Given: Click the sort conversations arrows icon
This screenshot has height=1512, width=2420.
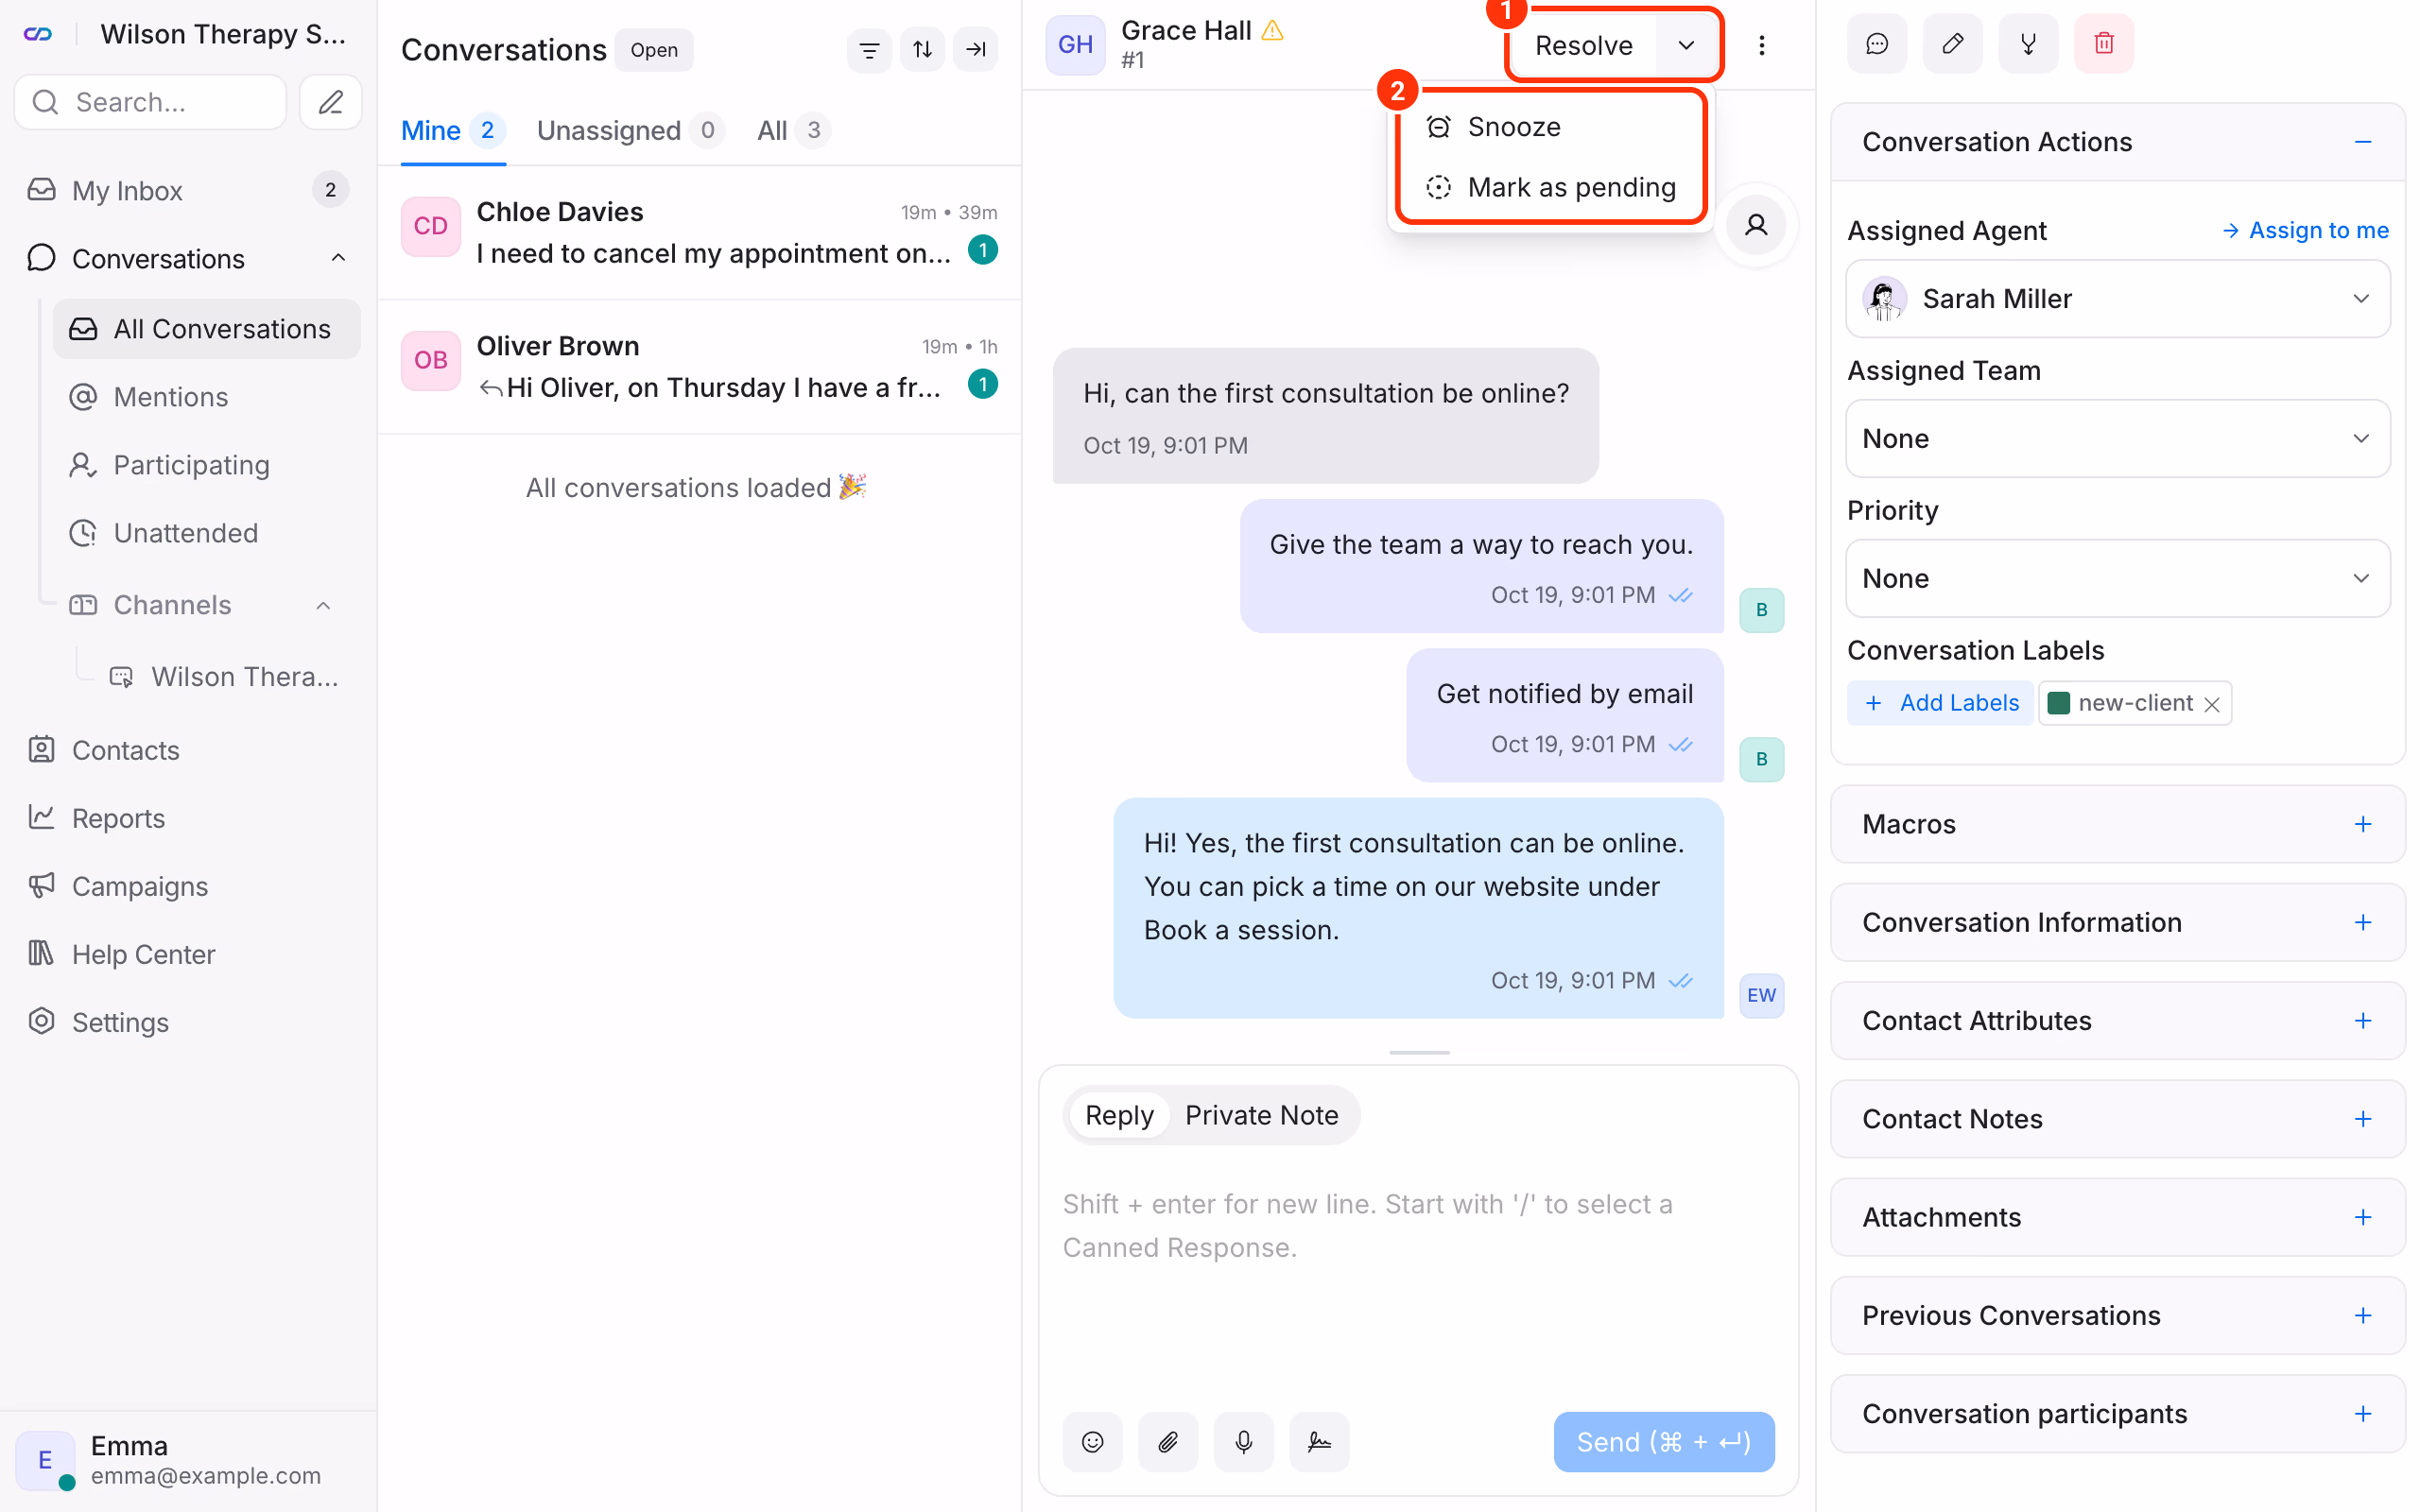Looking at the screenshot, I should point(922,49).
